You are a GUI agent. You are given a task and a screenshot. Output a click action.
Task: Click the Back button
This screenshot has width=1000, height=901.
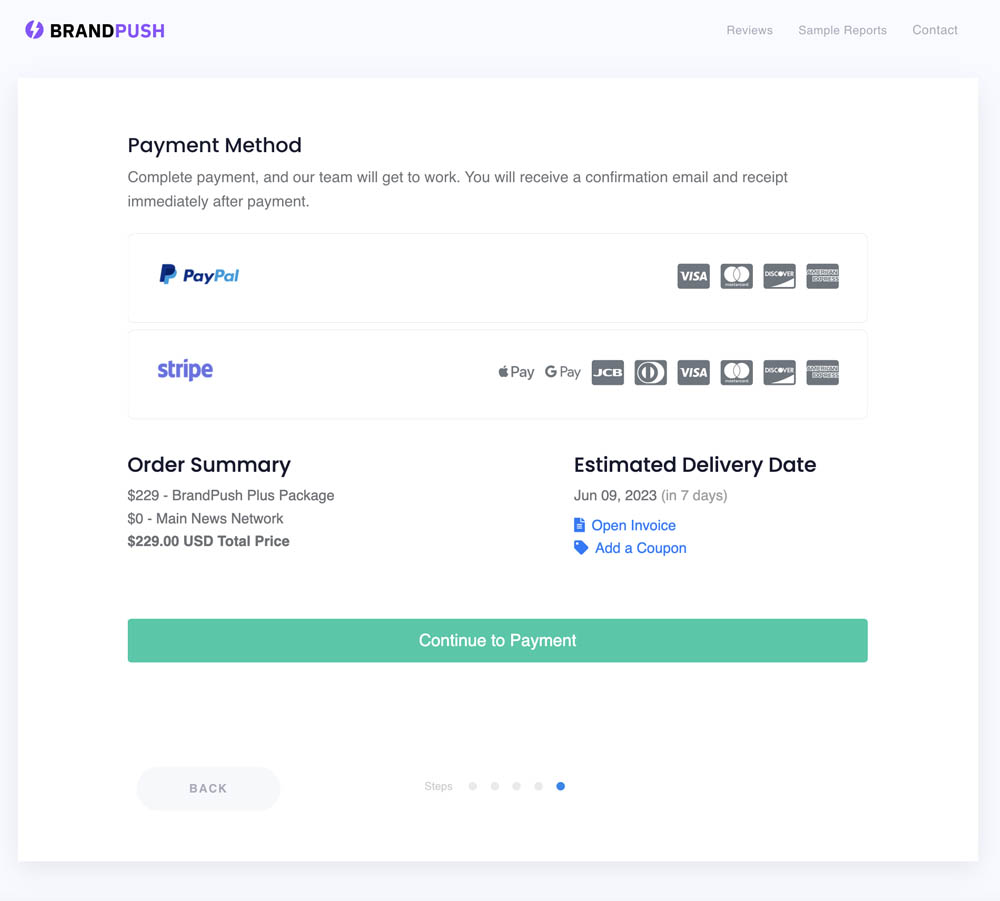[x=208, y=788]
